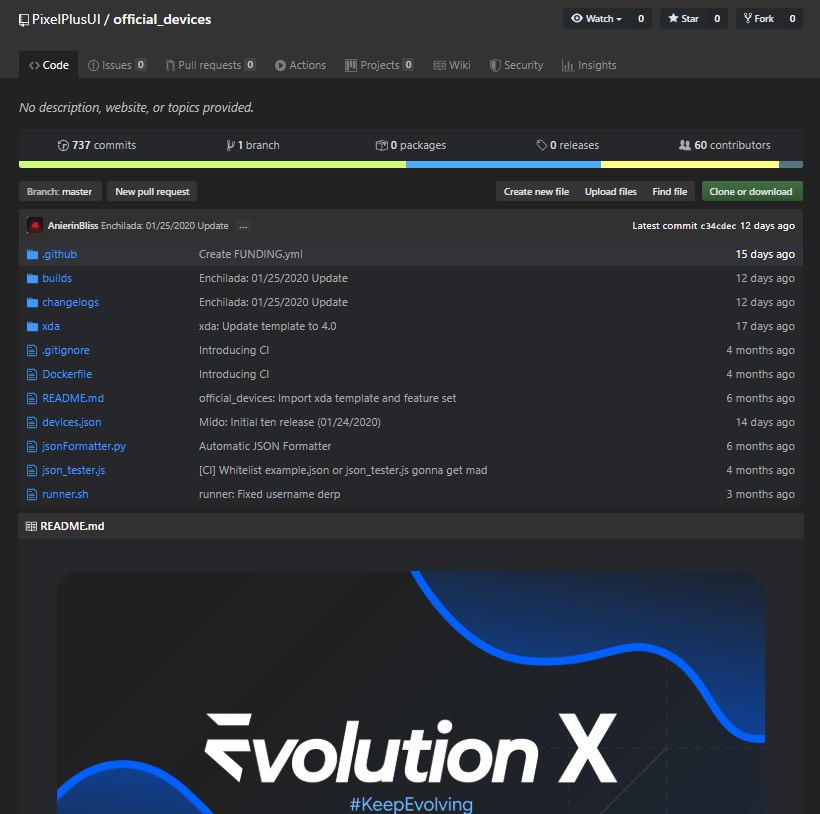Click the branch fork icon
The height and width of the screenshot is (814, 820).
click(x=230, y=145)
